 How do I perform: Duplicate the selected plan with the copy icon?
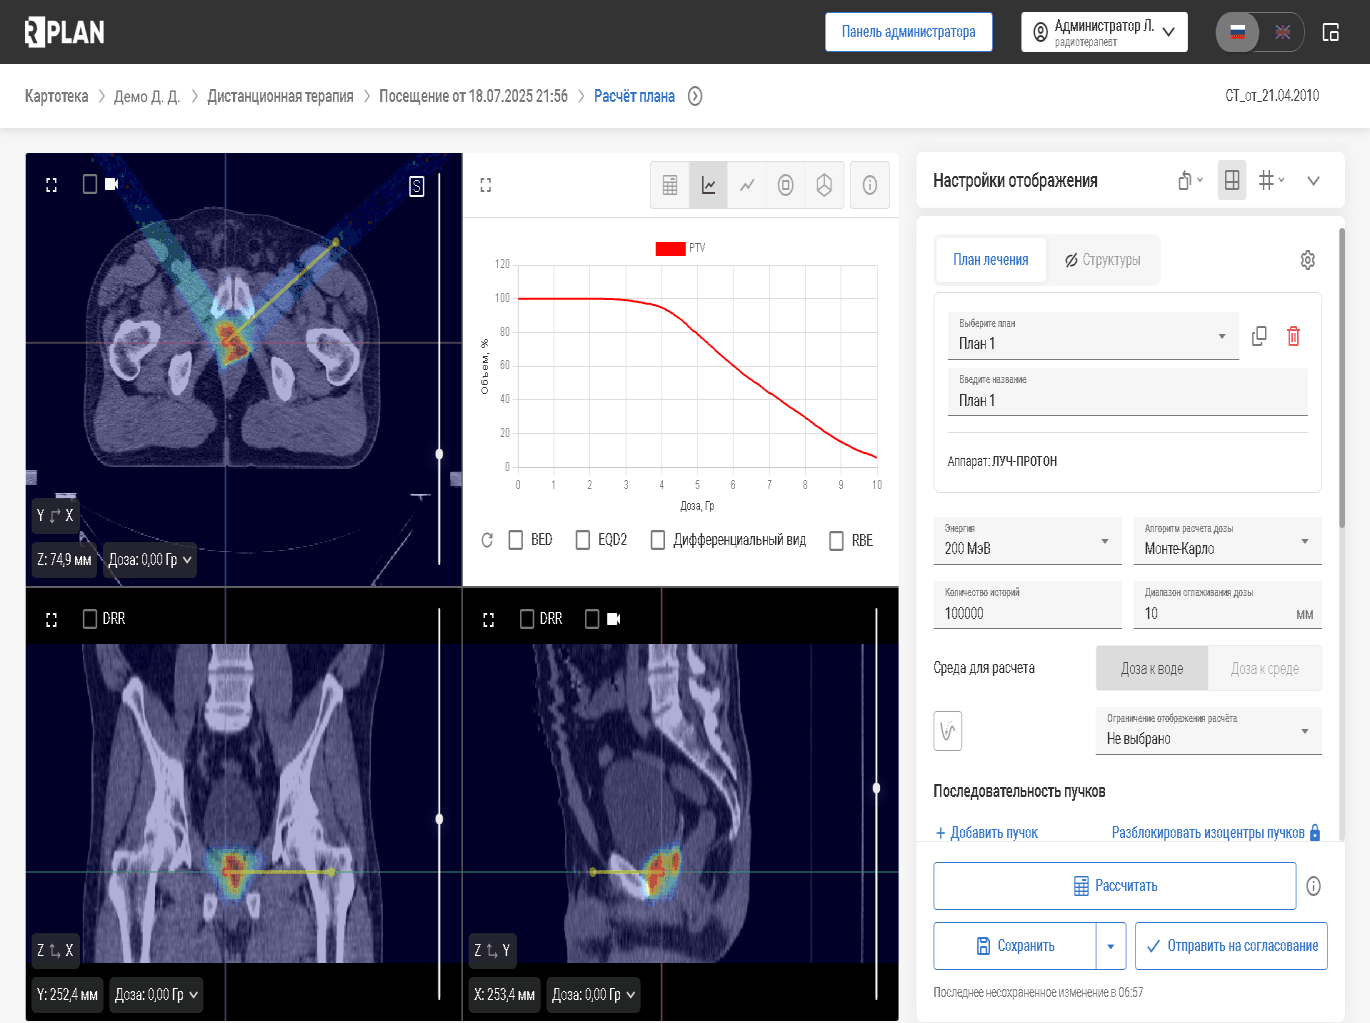(1259, 336)
